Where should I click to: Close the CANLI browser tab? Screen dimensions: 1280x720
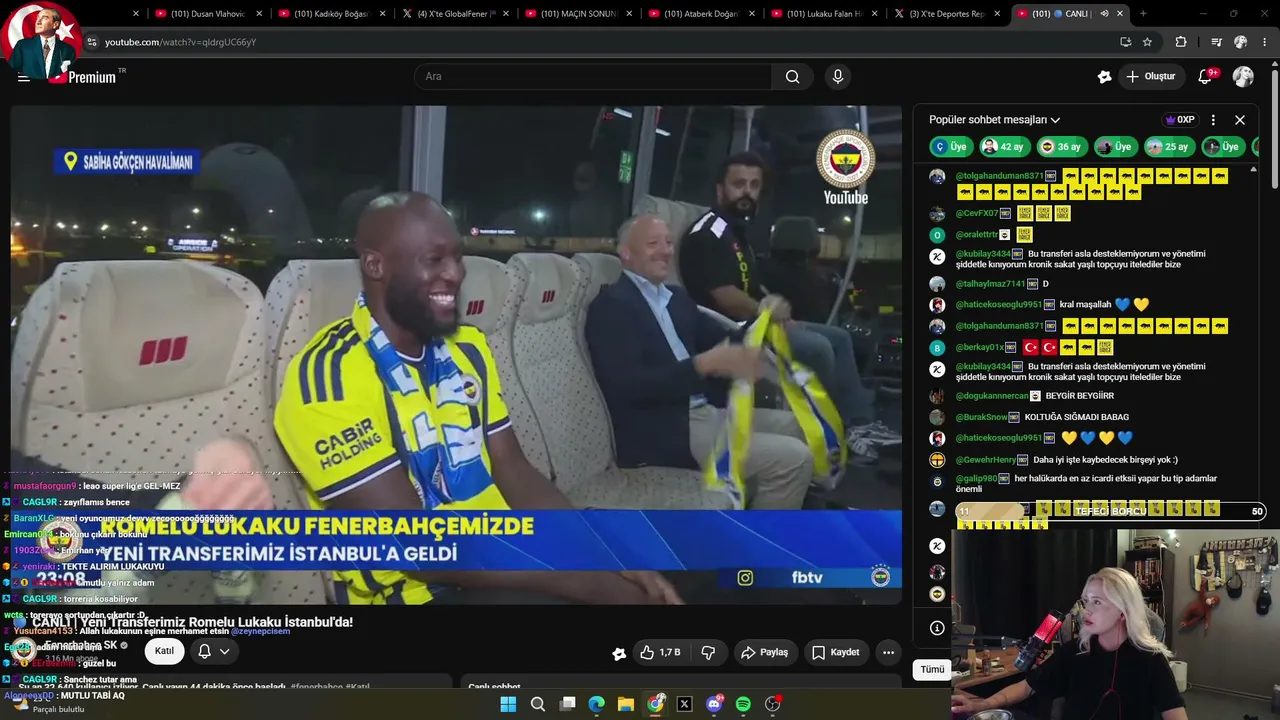pyautogui.click(x=1120, y=14)
